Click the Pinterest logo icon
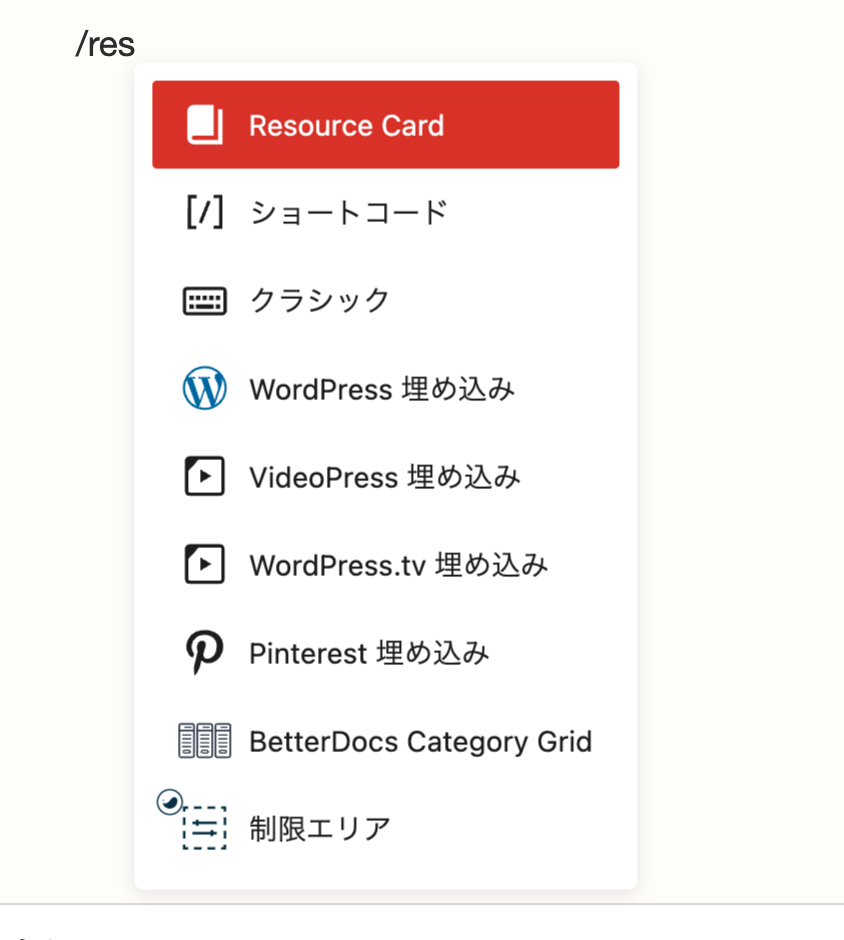This screenshot has width=844, height=940. click(x=205, y=652)
